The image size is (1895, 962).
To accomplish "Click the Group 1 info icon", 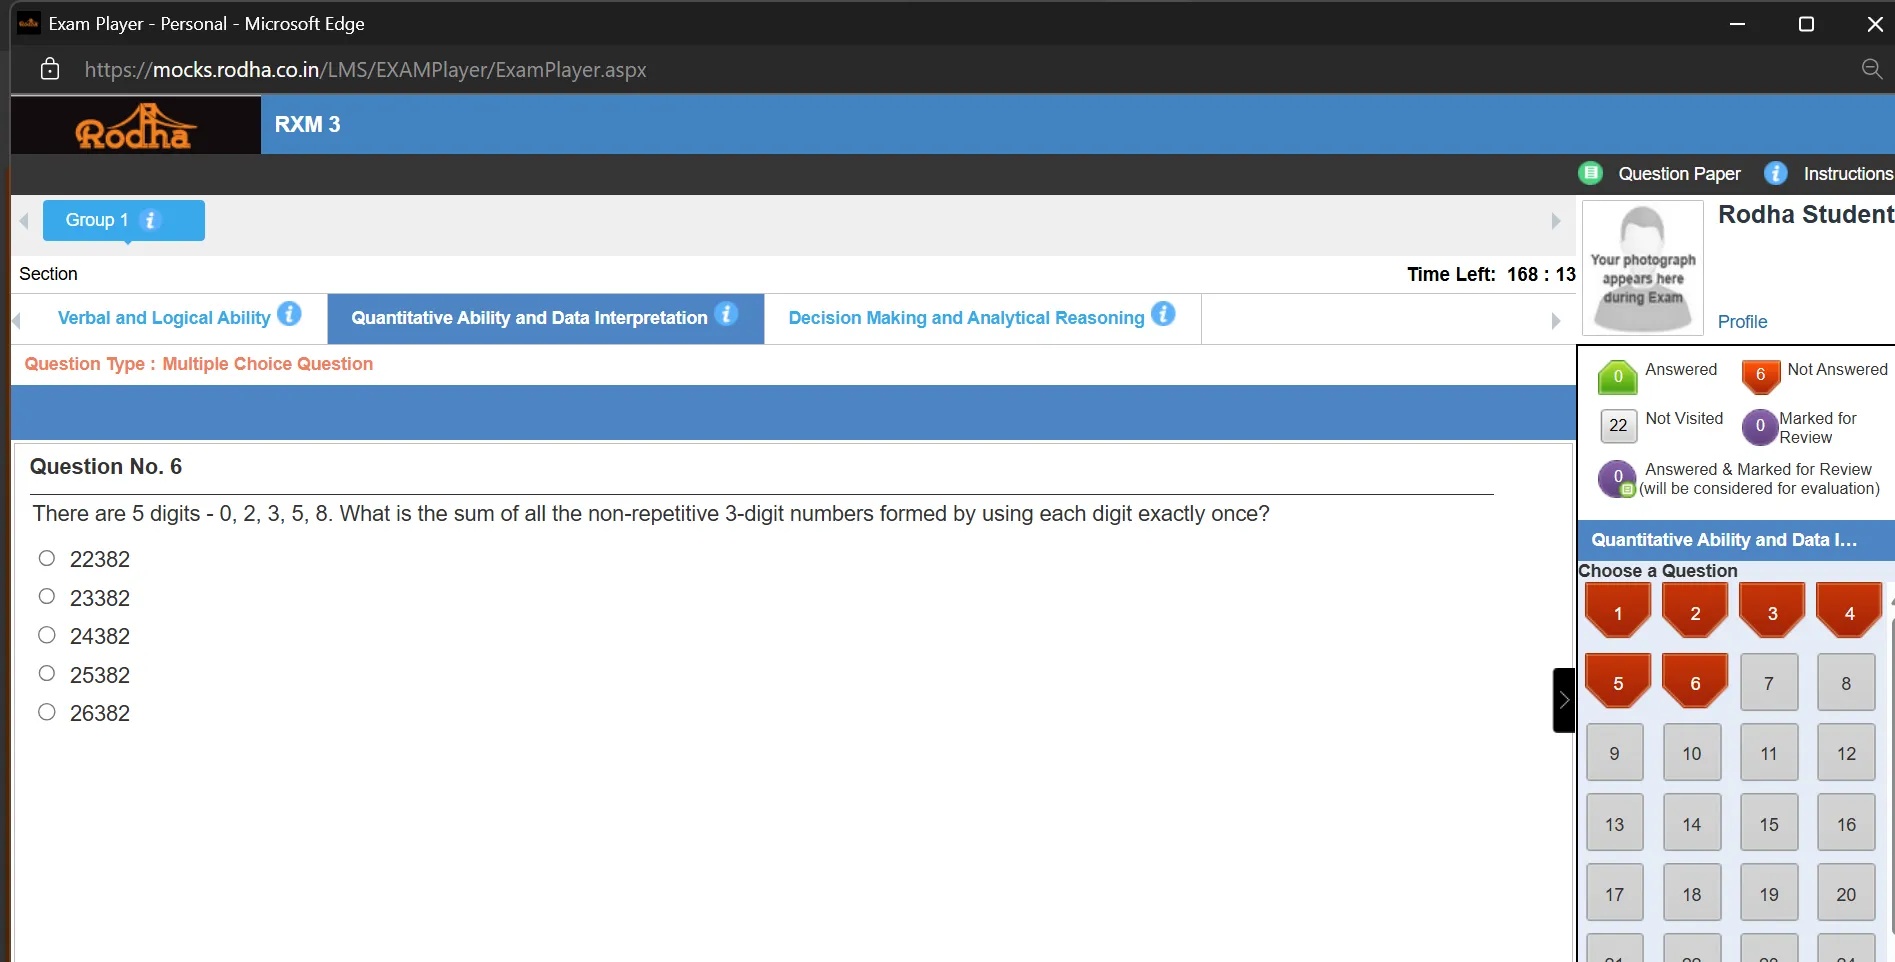I will (x=150, y=220).
